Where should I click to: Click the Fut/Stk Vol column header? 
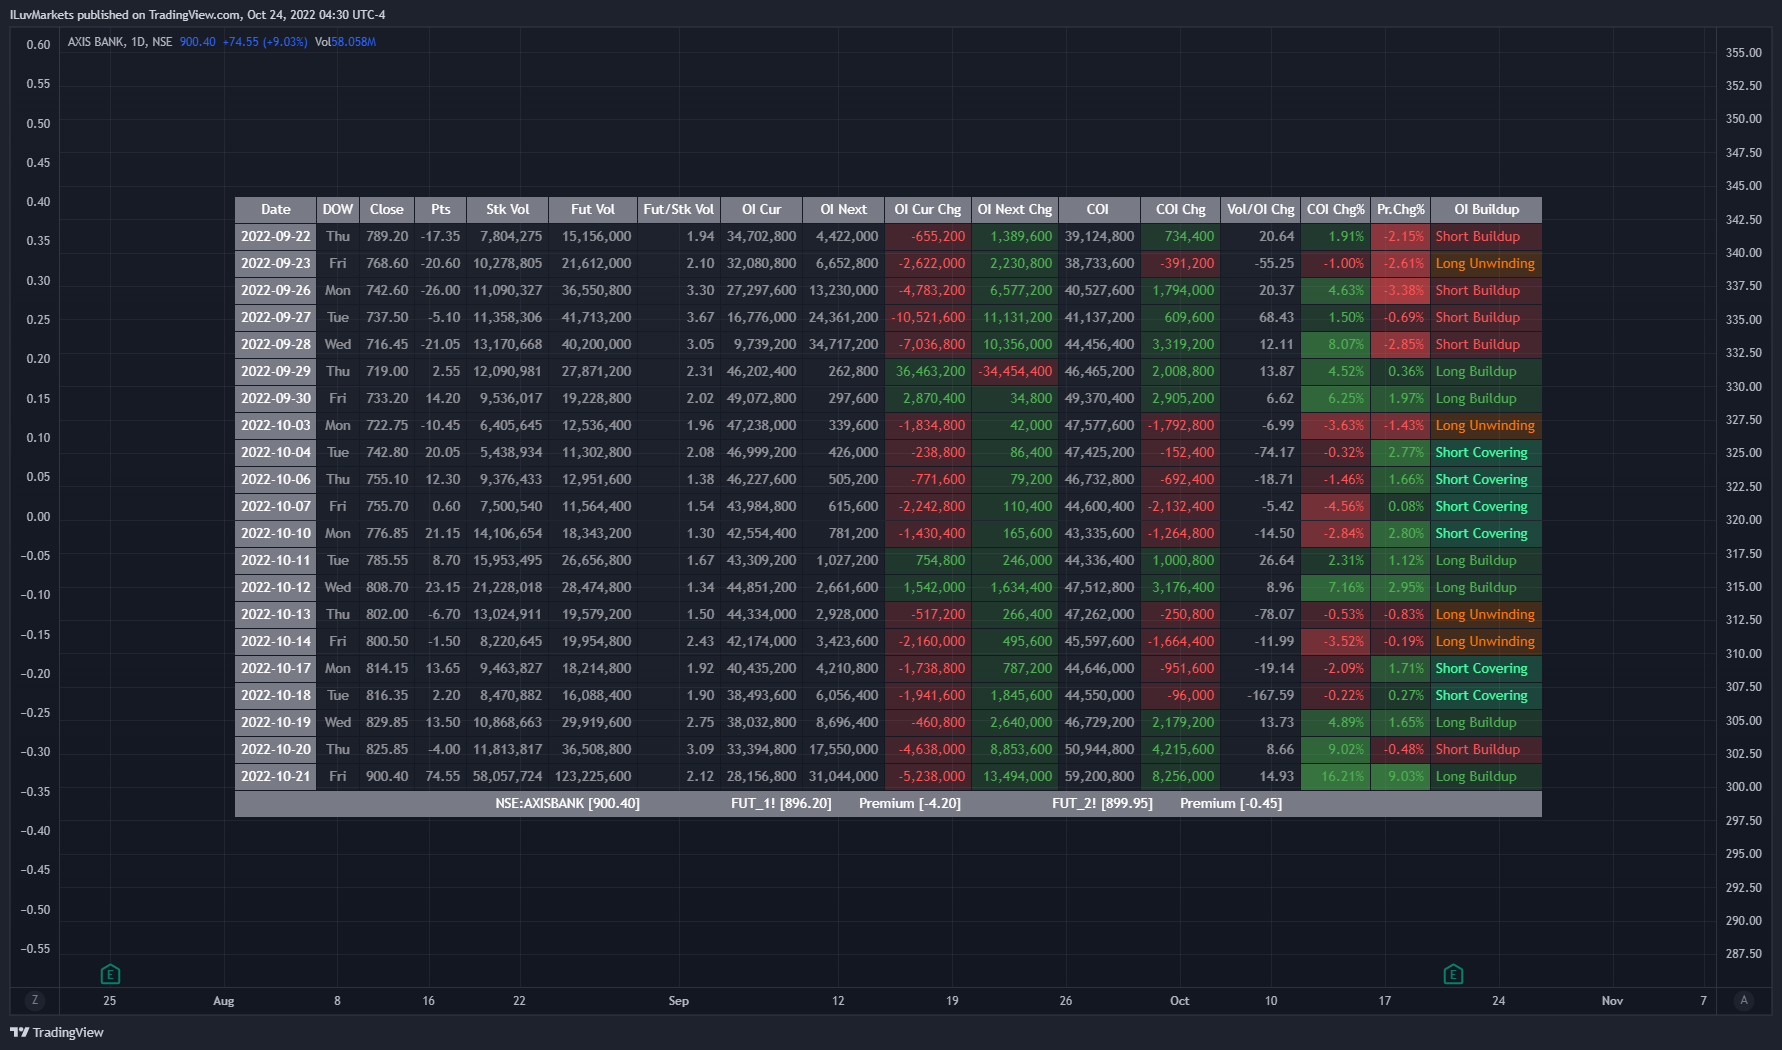pyautogui.click(x=679, y=210)
